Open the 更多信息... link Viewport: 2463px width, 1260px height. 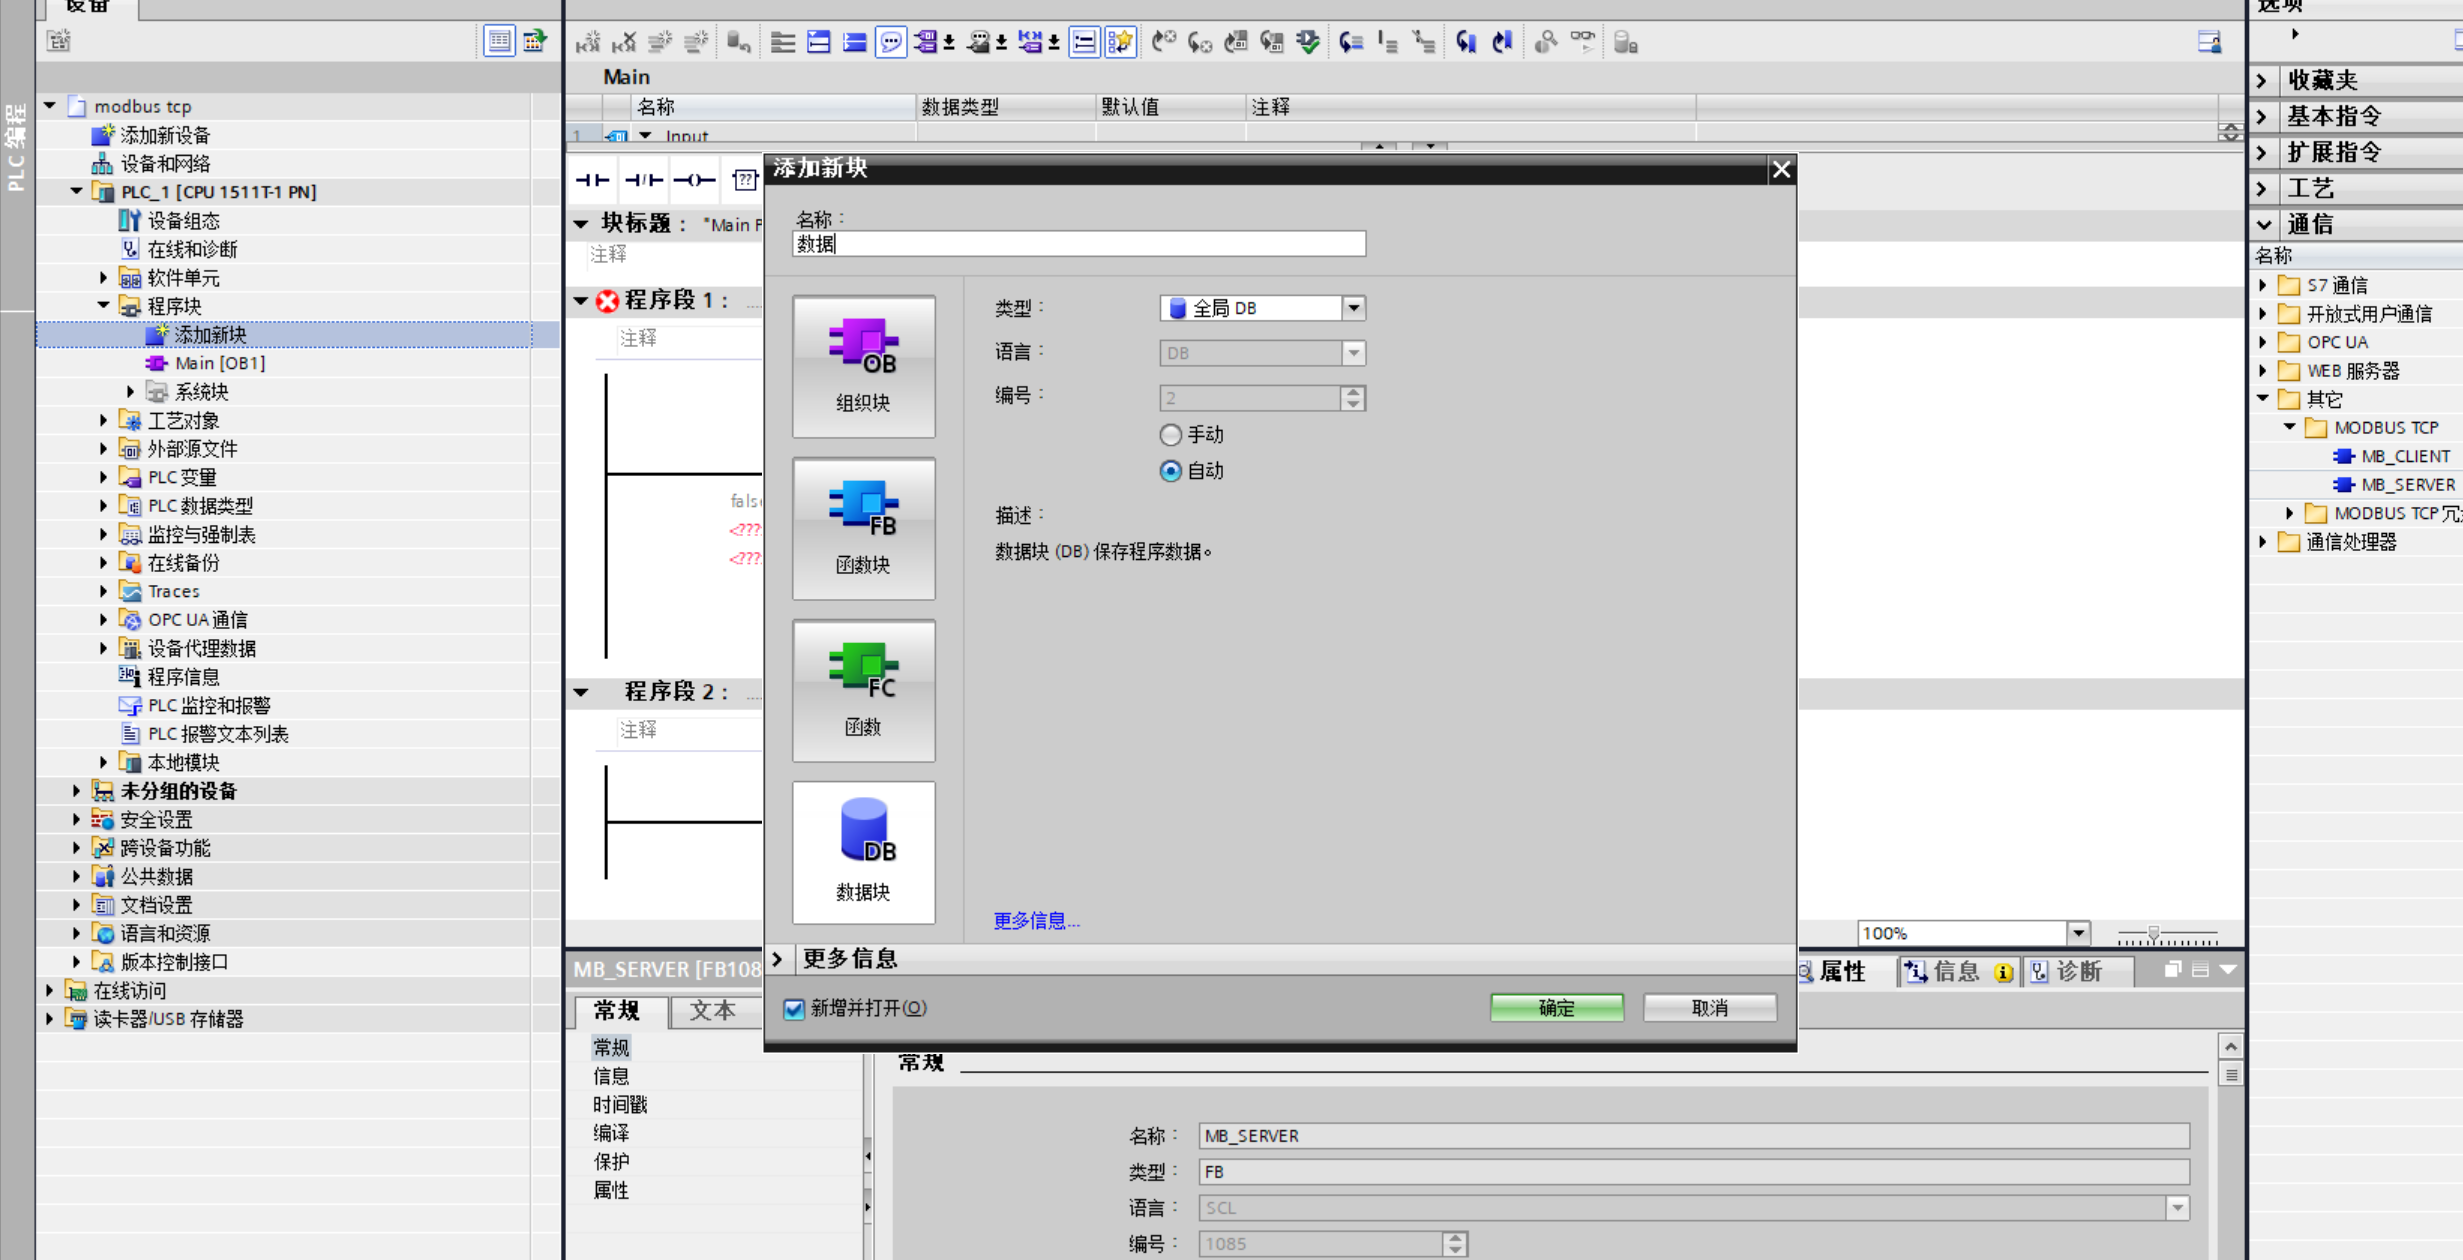(1036, 921)
